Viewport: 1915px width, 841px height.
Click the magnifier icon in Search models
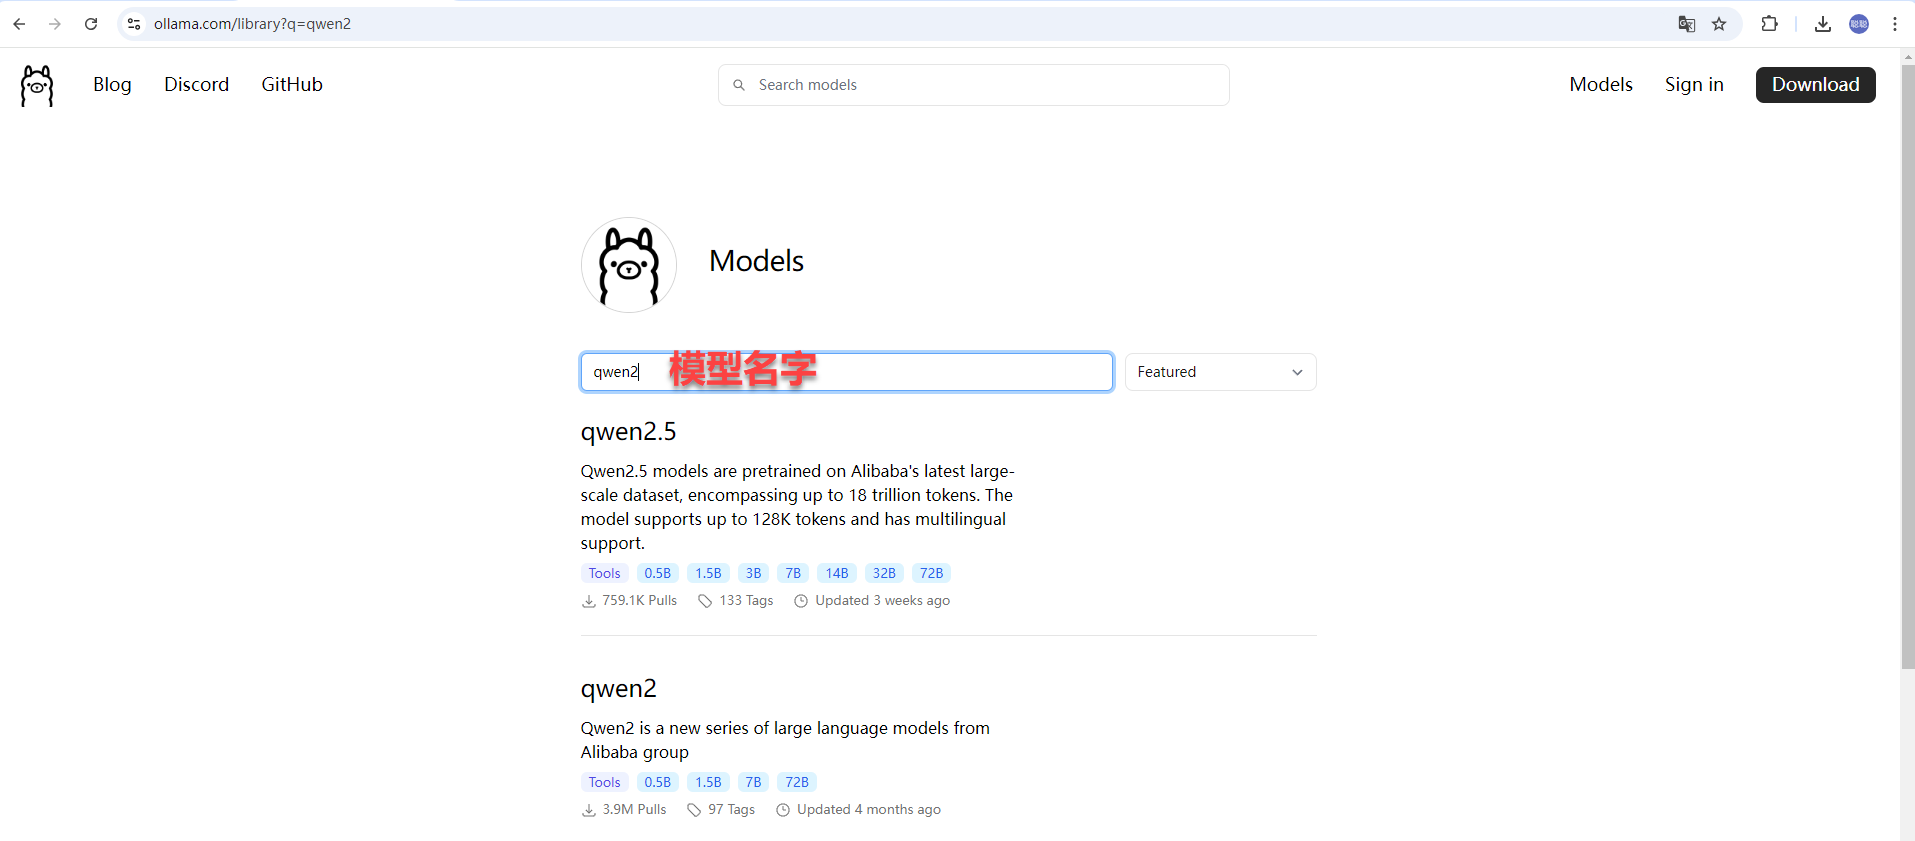click(x=739, y=85)
